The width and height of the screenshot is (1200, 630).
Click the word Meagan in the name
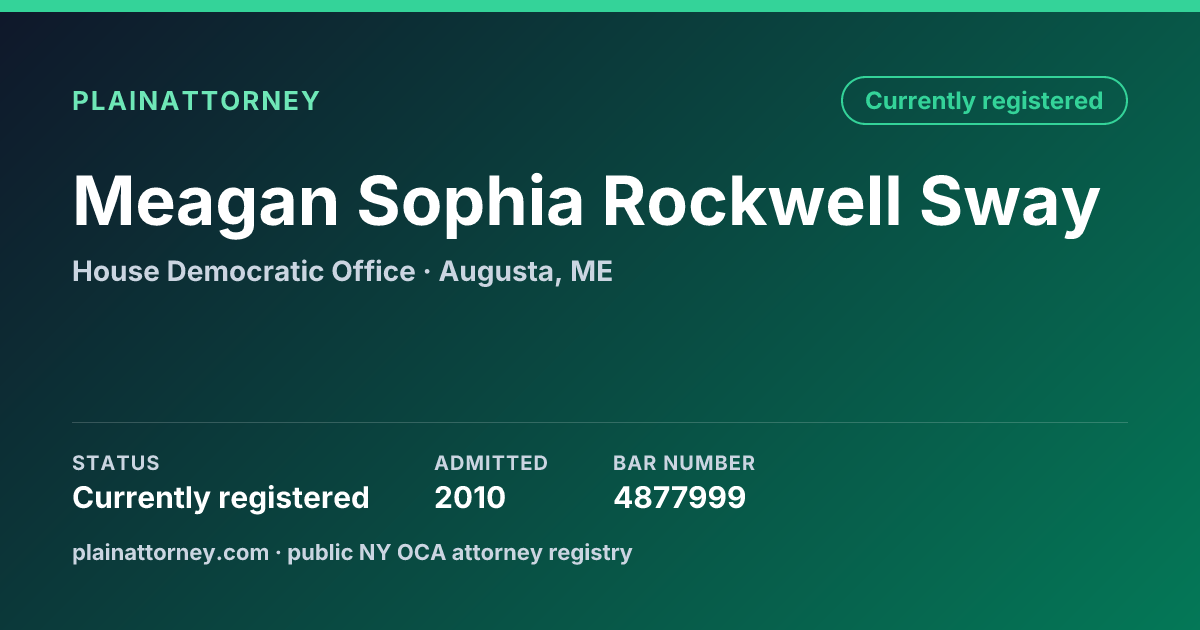point(206,205)
